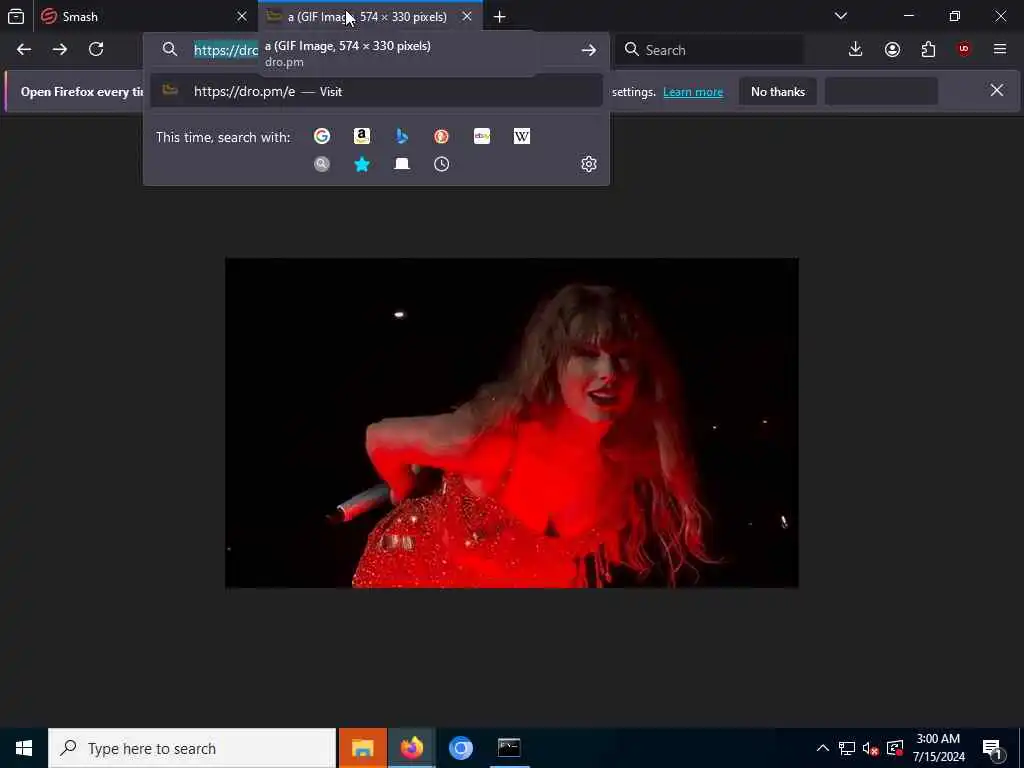Open the uBlock Origin extension icon
Screen dimensions: 1024x768
pyautogui.click(x=964, y=50)
